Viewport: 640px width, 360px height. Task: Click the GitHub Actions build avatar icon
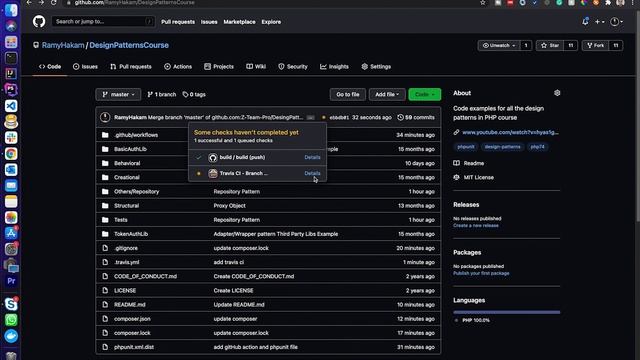(x=213, y=157)
